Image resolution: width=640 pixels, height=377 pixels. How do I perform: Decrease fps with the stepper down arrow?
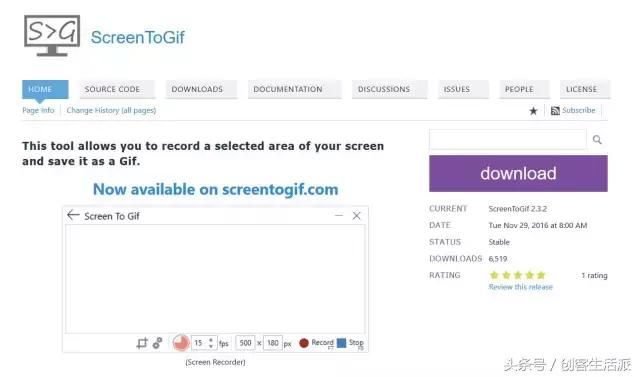coord(211,346)
